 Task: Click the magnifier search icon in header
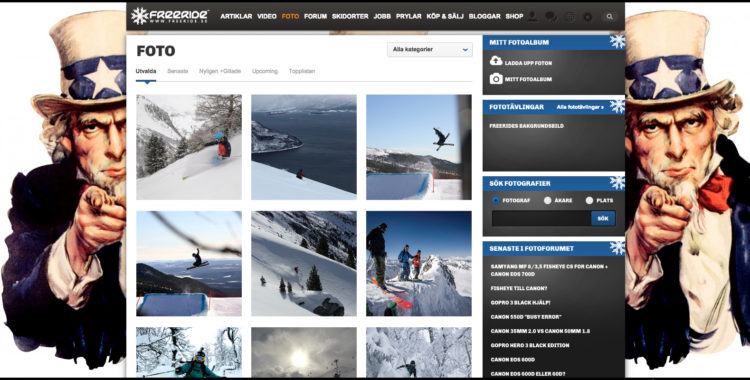point(609,17)
